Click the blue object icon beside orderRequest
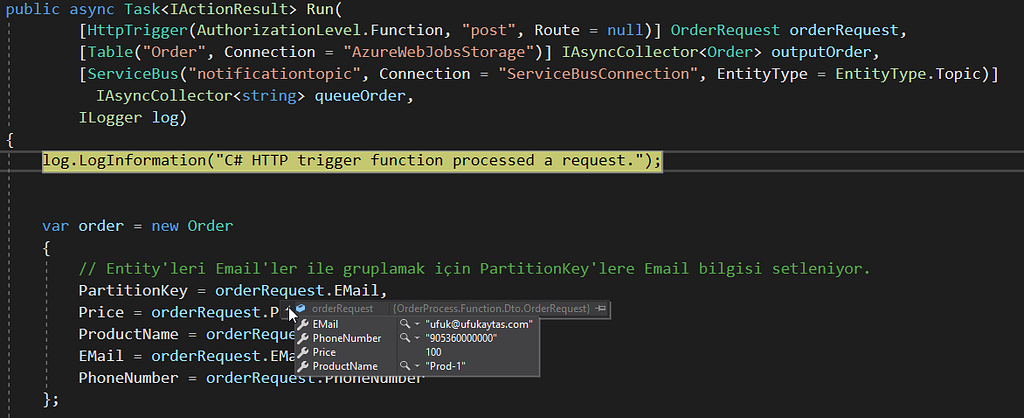 (301, 308)
